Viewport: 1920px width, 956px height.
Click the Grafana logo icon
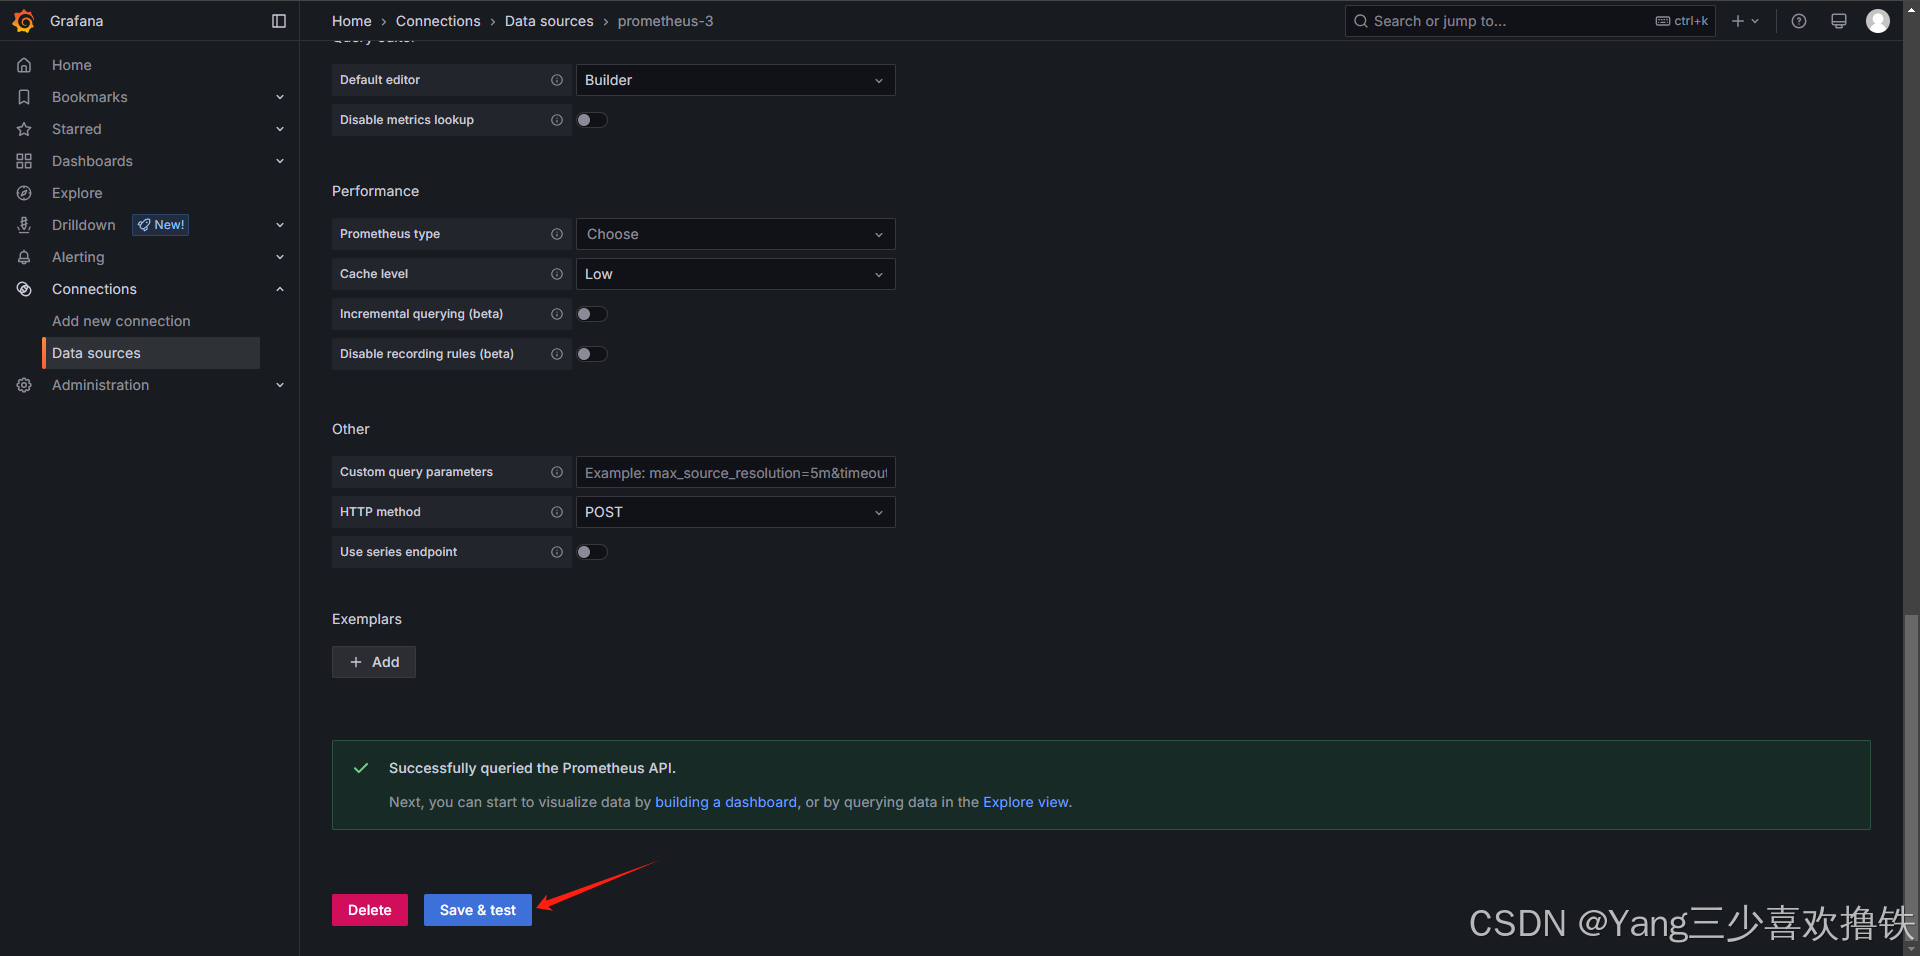pyautogui.click(x=24, y=21)
